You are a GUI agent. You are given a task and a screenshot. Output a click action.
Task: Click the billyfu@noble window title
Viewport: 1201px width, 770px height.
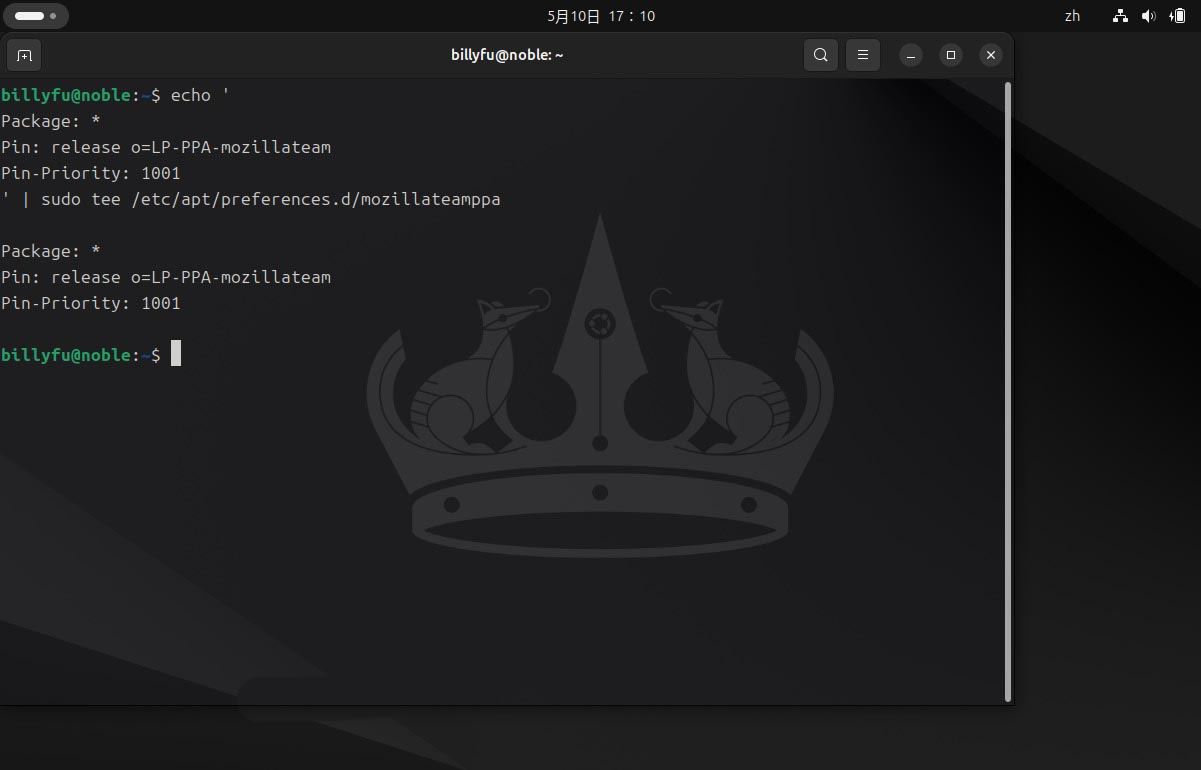(507, 55)
